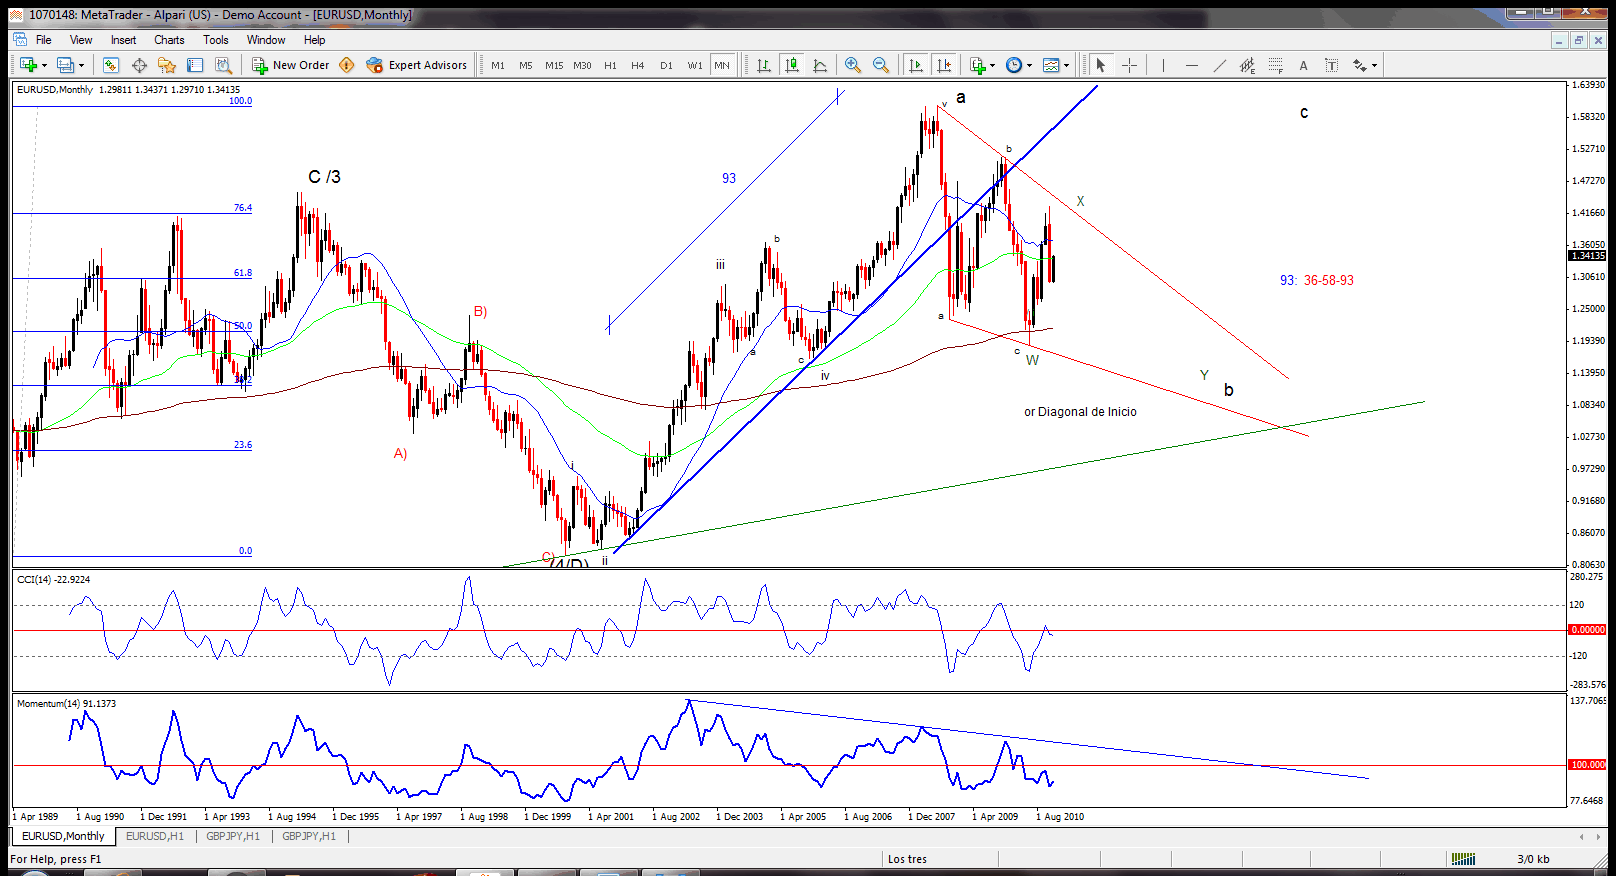Switch to the GBPJPY,H1 chart tab
The width and height of the screenshot is (1616, 876).
233,836
